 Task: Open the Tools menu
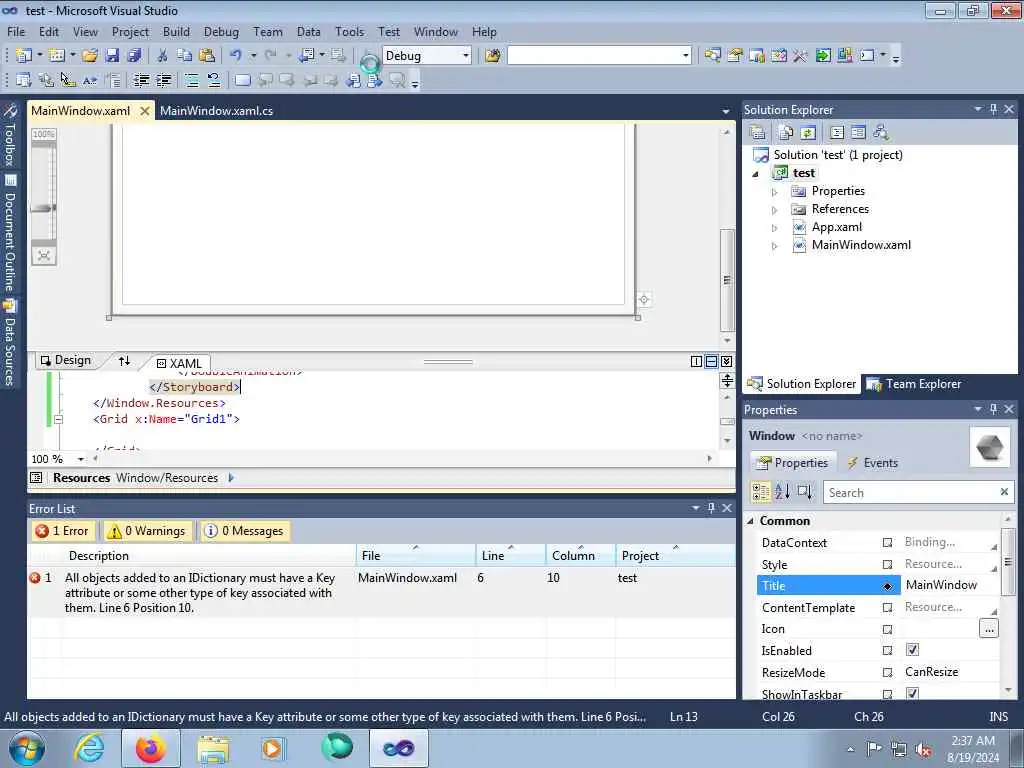click(349, 31)
